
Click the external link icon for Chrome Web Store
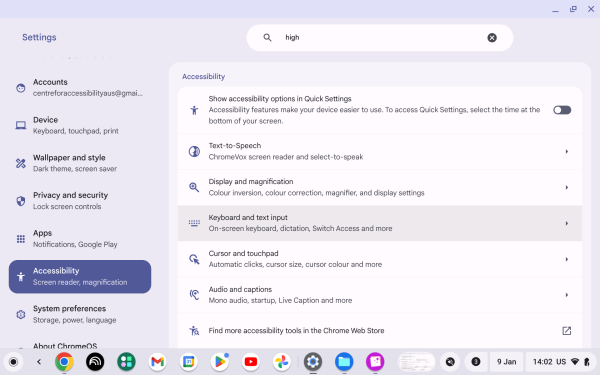(567, 331)
